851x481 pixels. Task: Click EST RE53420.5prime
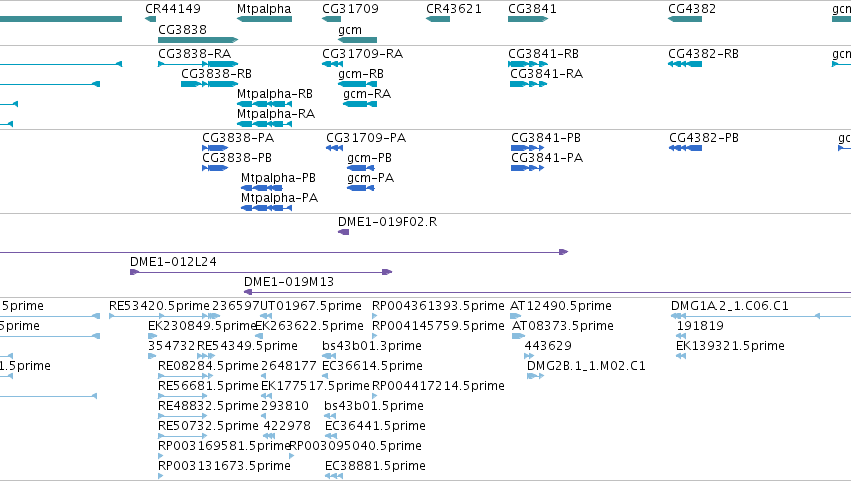pyautogui.click(x=159, y=306)
